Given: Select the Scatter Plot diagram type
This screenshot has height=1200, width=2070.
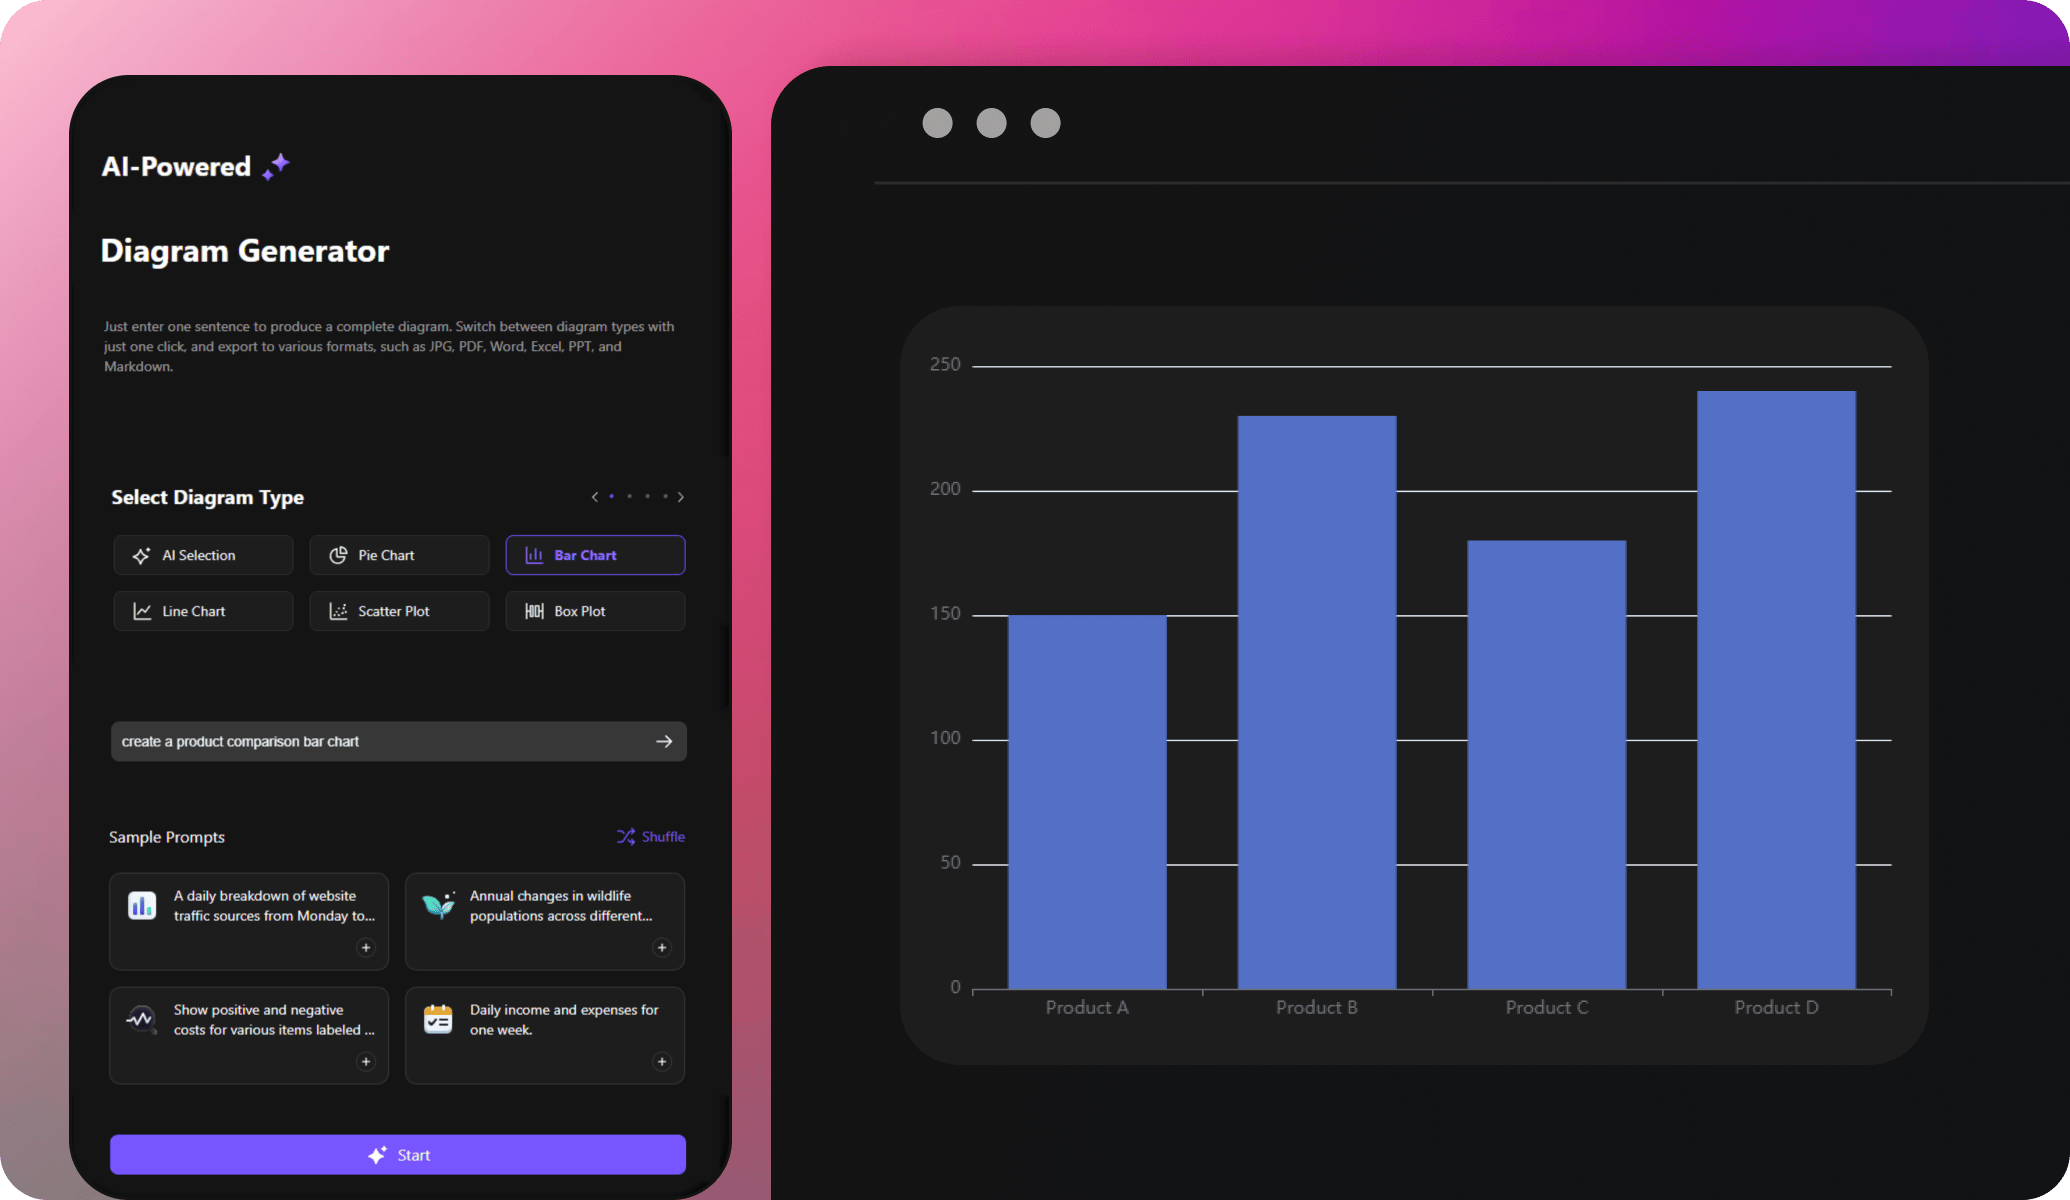Looking at the screenshot, I should coord(397,610).
